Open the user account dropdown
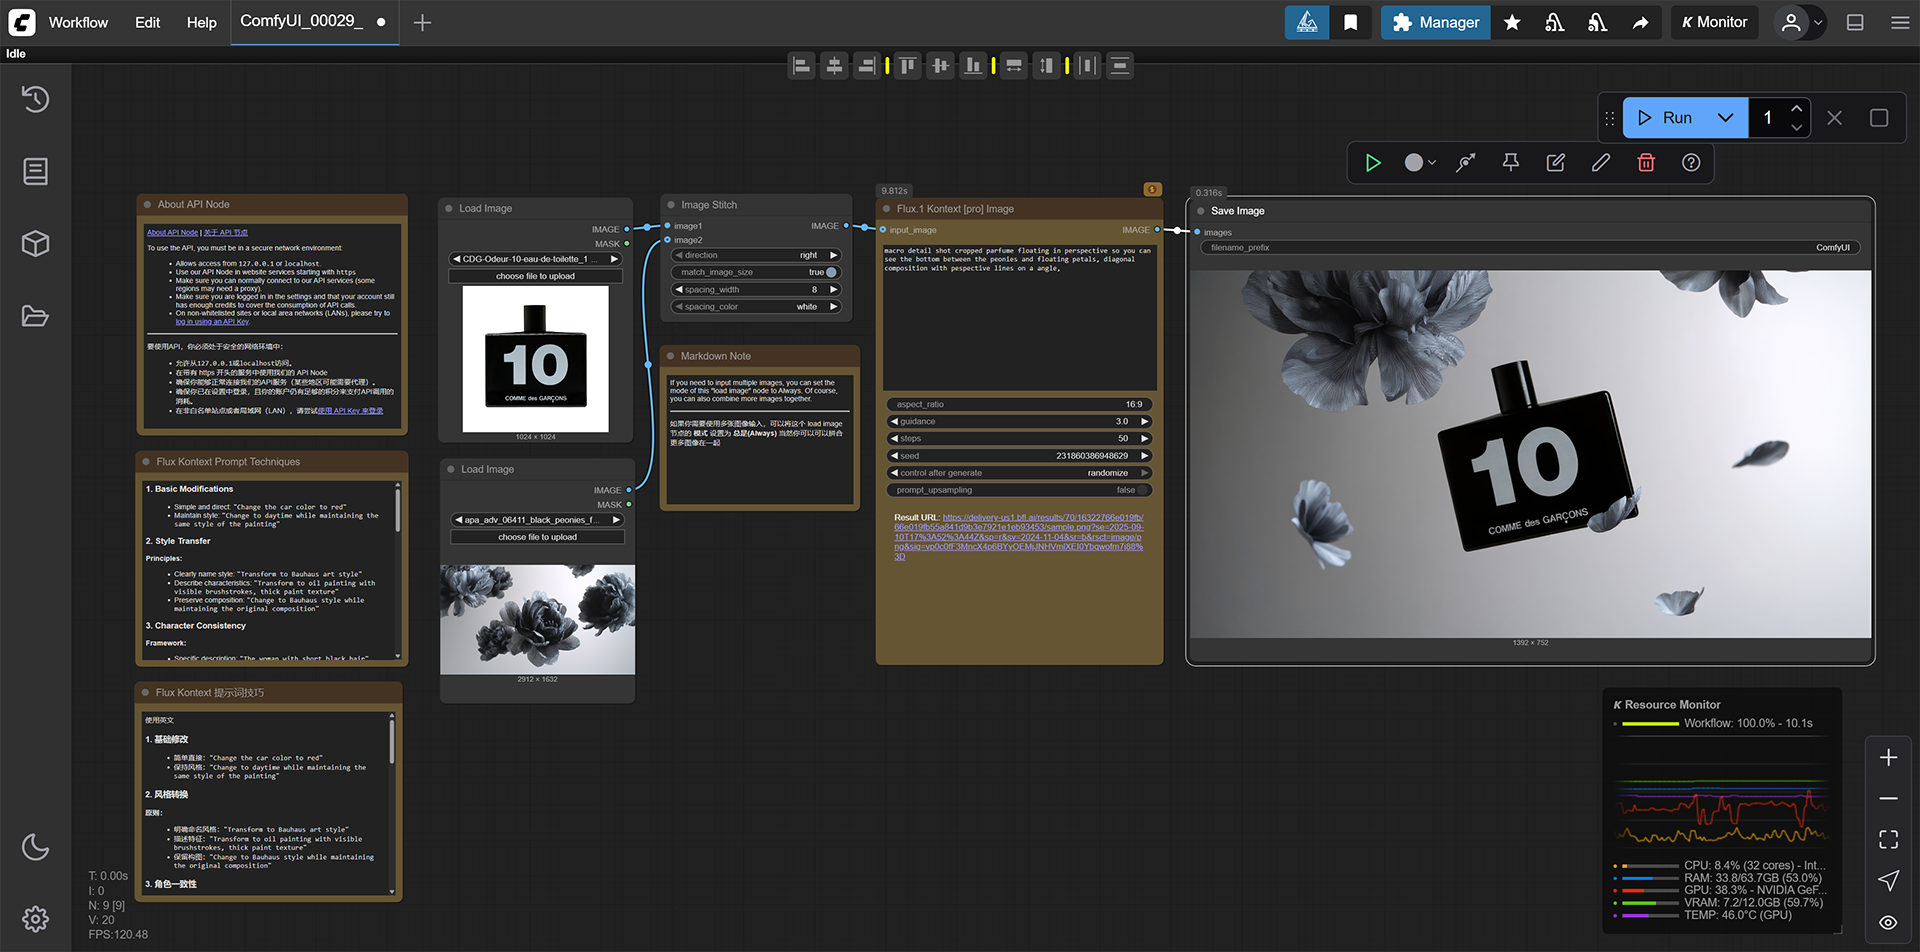The image size is (1920, 952). point(1799,22)
